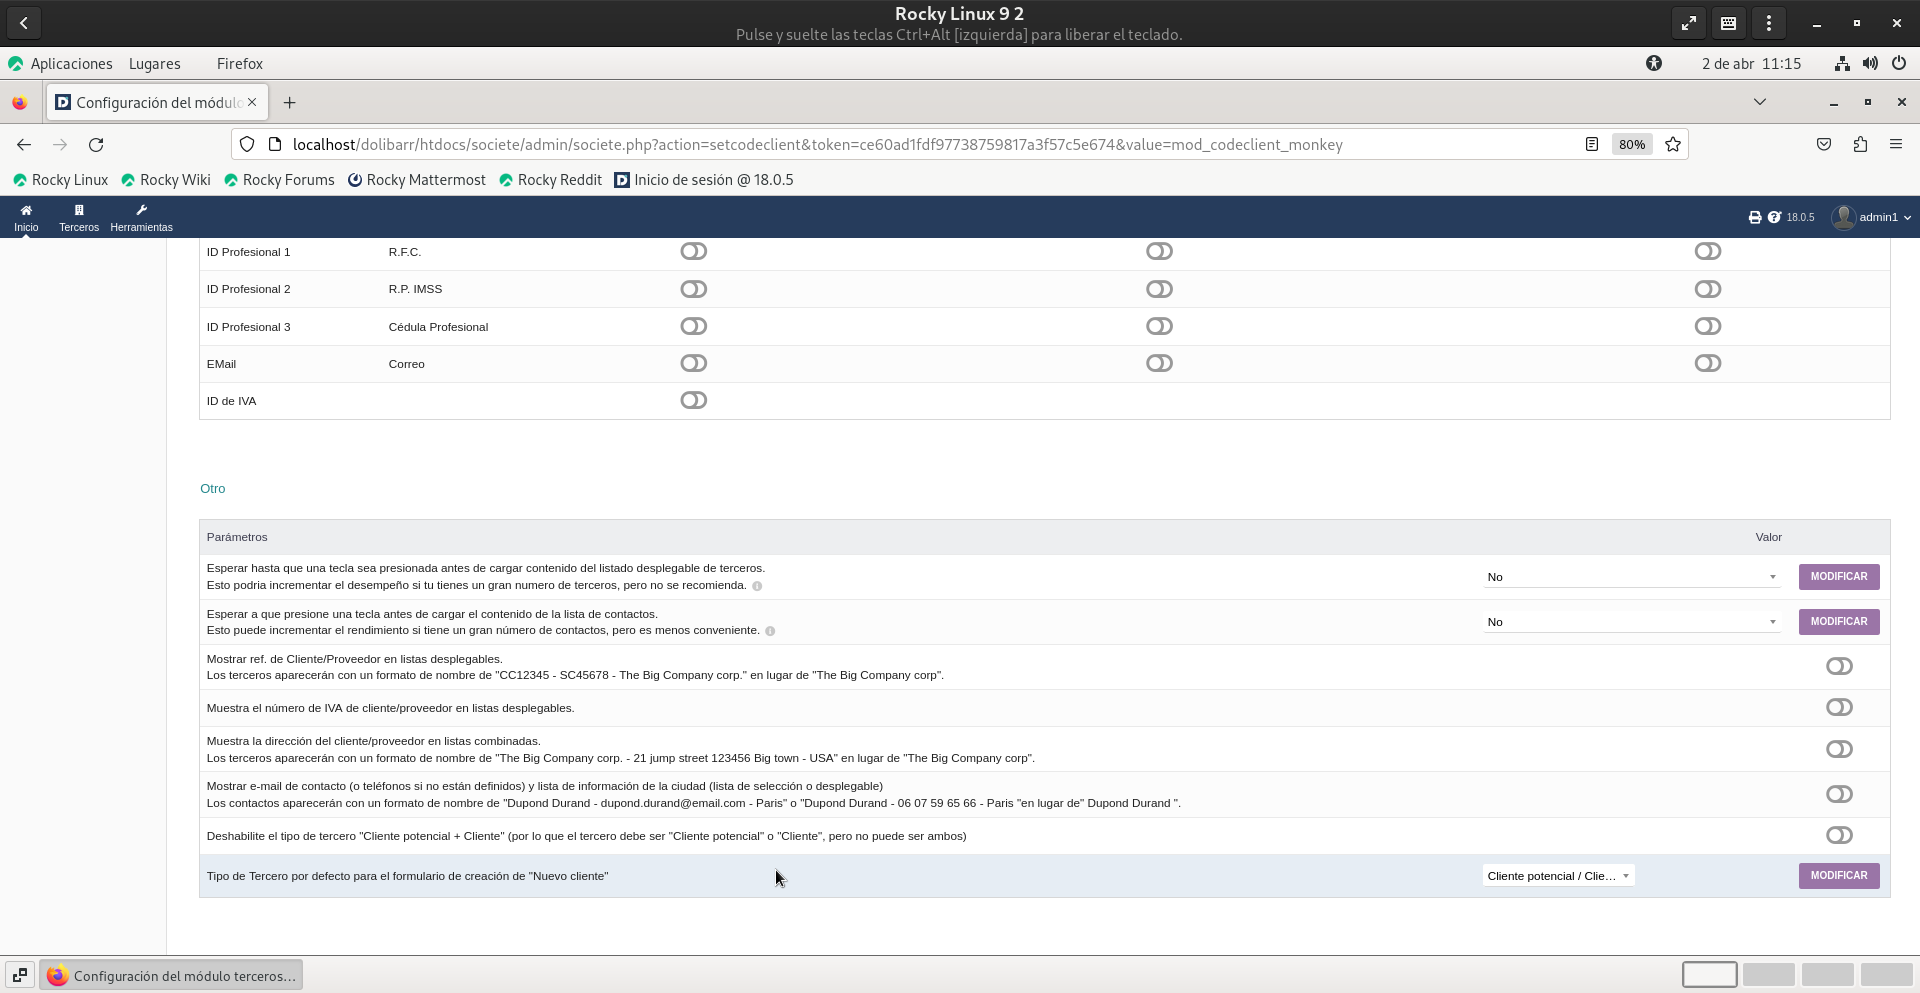Open Firefox extensions puzzle icon
This screenshot has height=993, width=1920.
[1860, 144]
